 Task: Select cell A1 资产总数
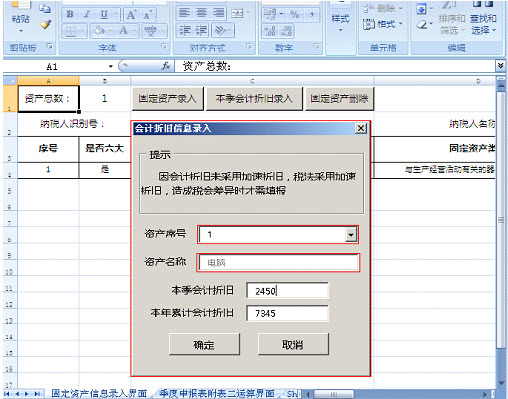tap(48, 98)
